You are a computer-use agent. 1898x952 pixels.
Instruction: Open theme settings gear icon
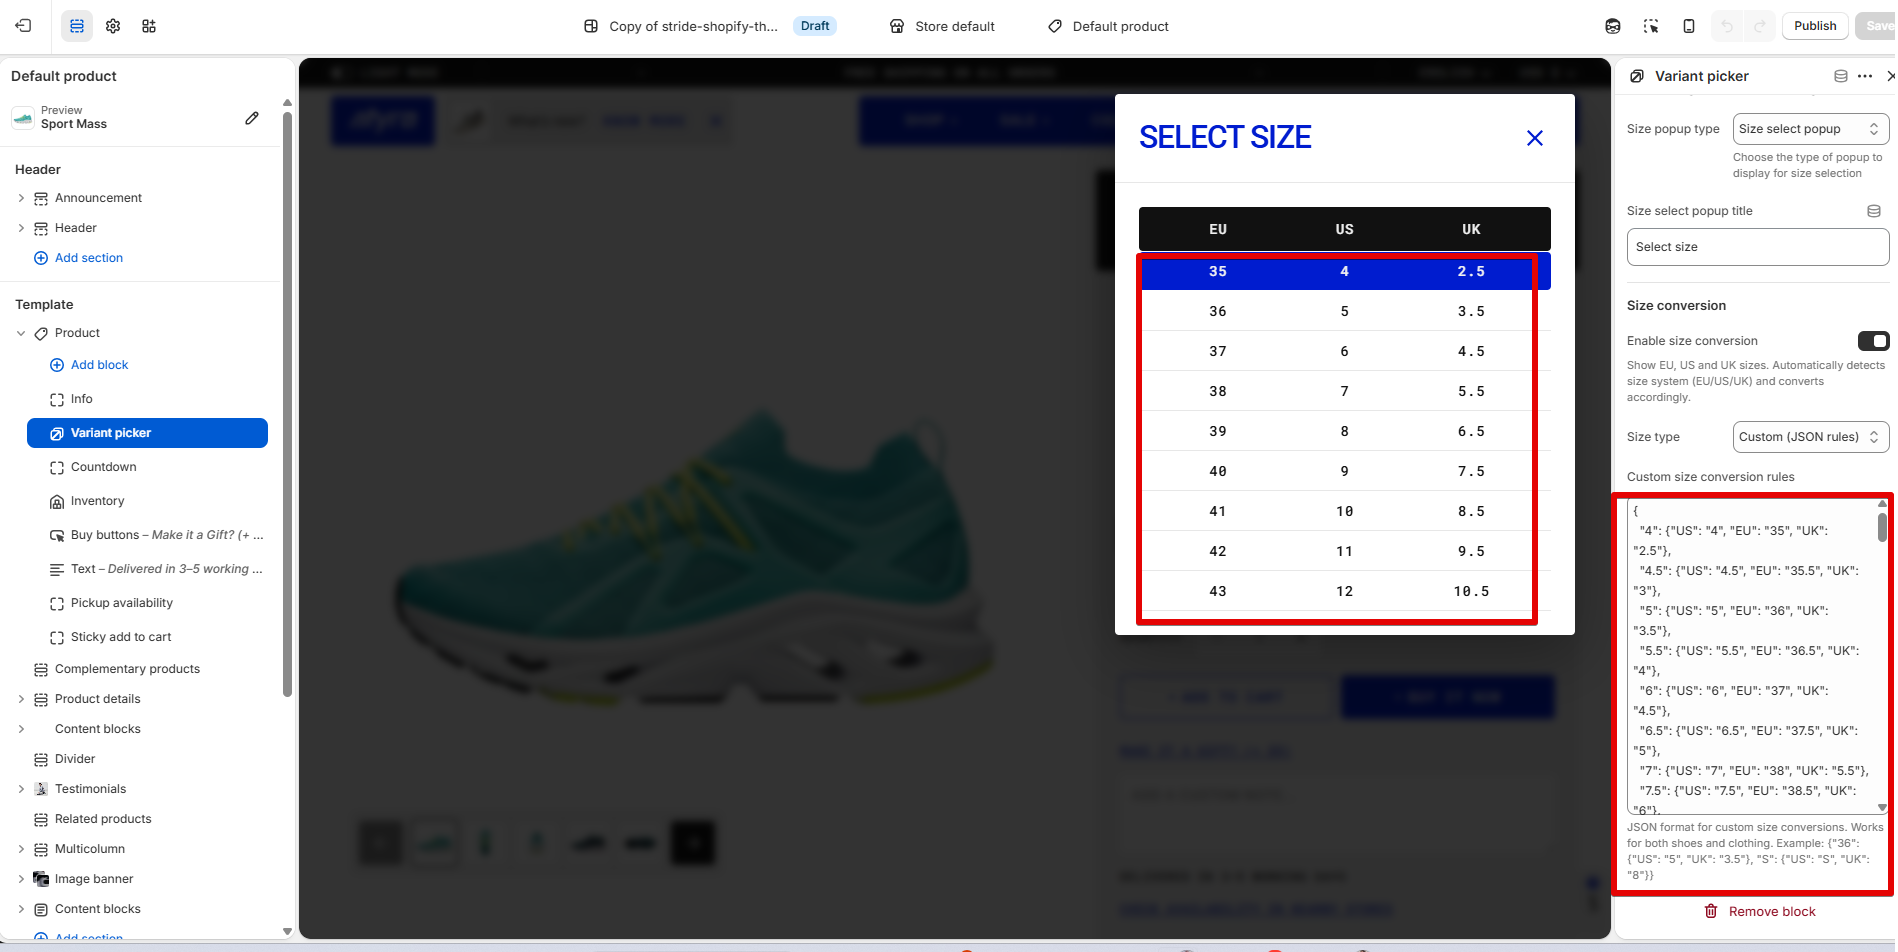113,26
